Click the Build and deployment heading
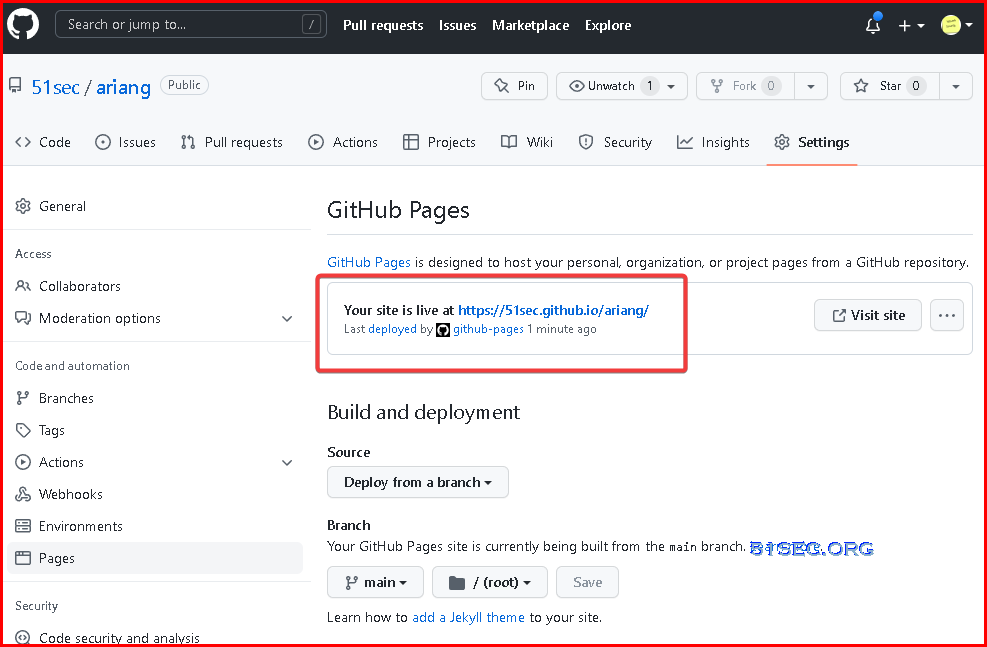The width and height of the screenshot is (987, 647). (424, 412)
